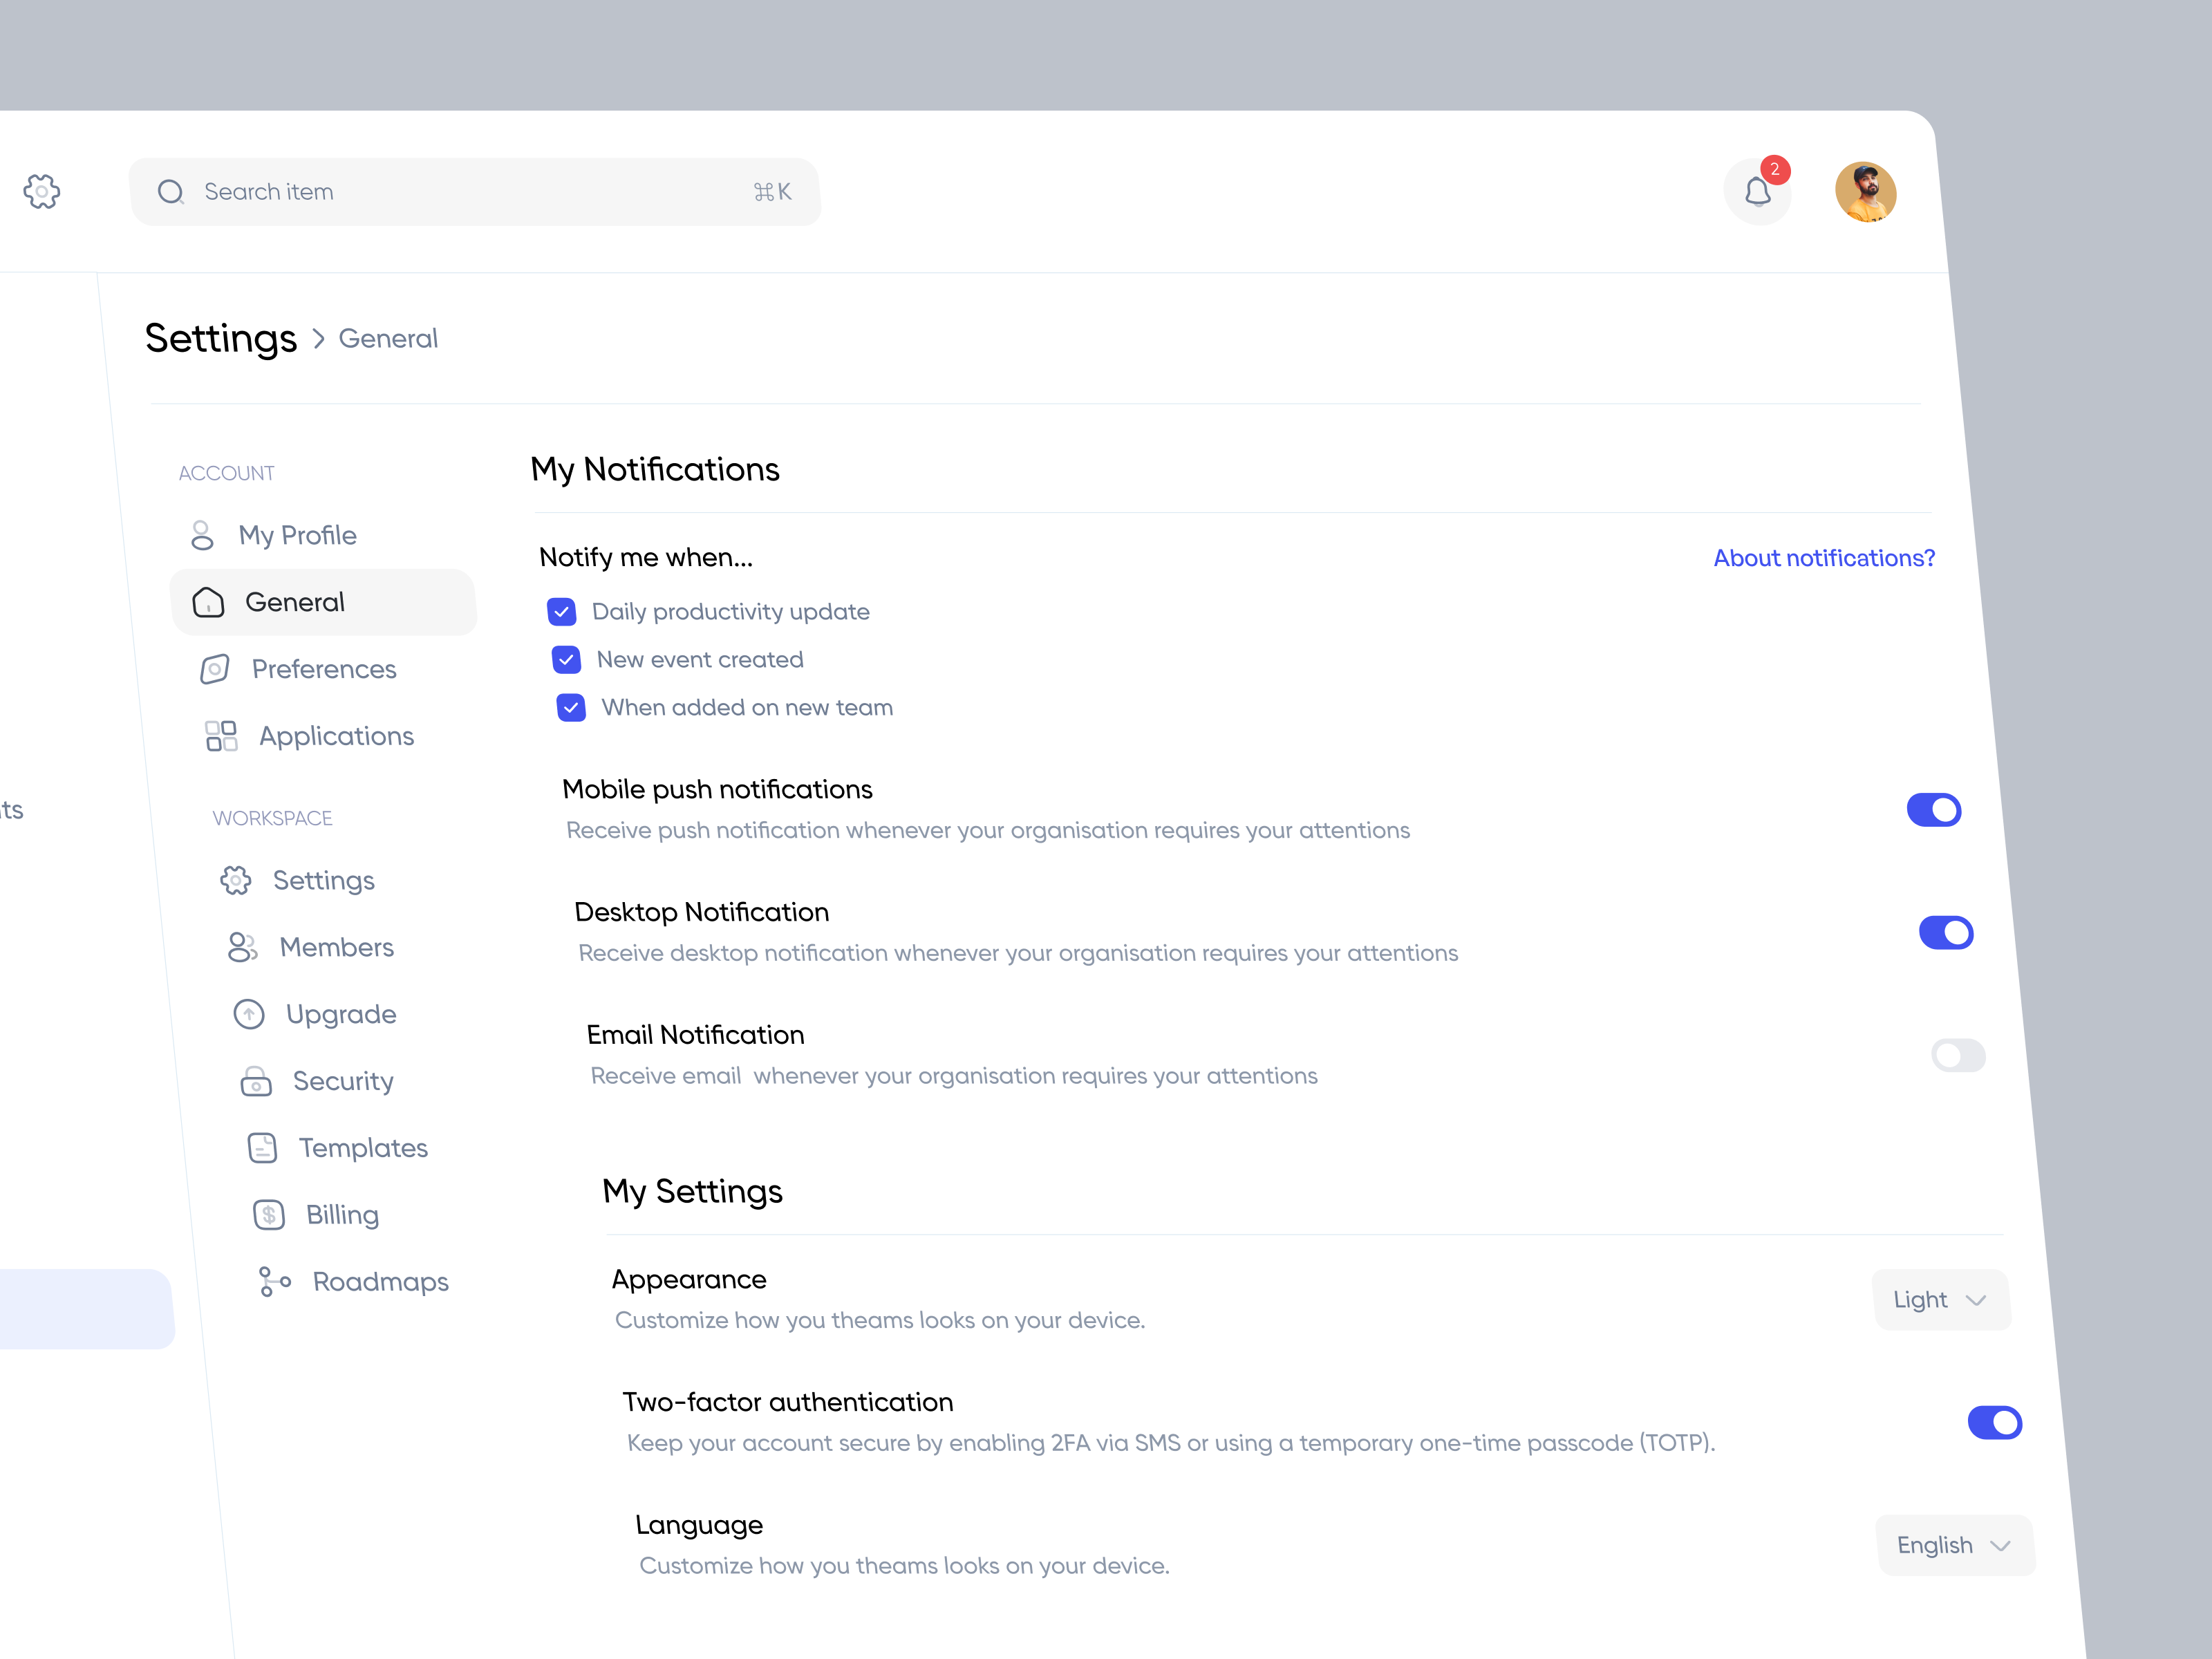The width and height of the screenshot is (2212, 1659).
Task: Select the Members sidebar icon
Action: pos(243,946)
